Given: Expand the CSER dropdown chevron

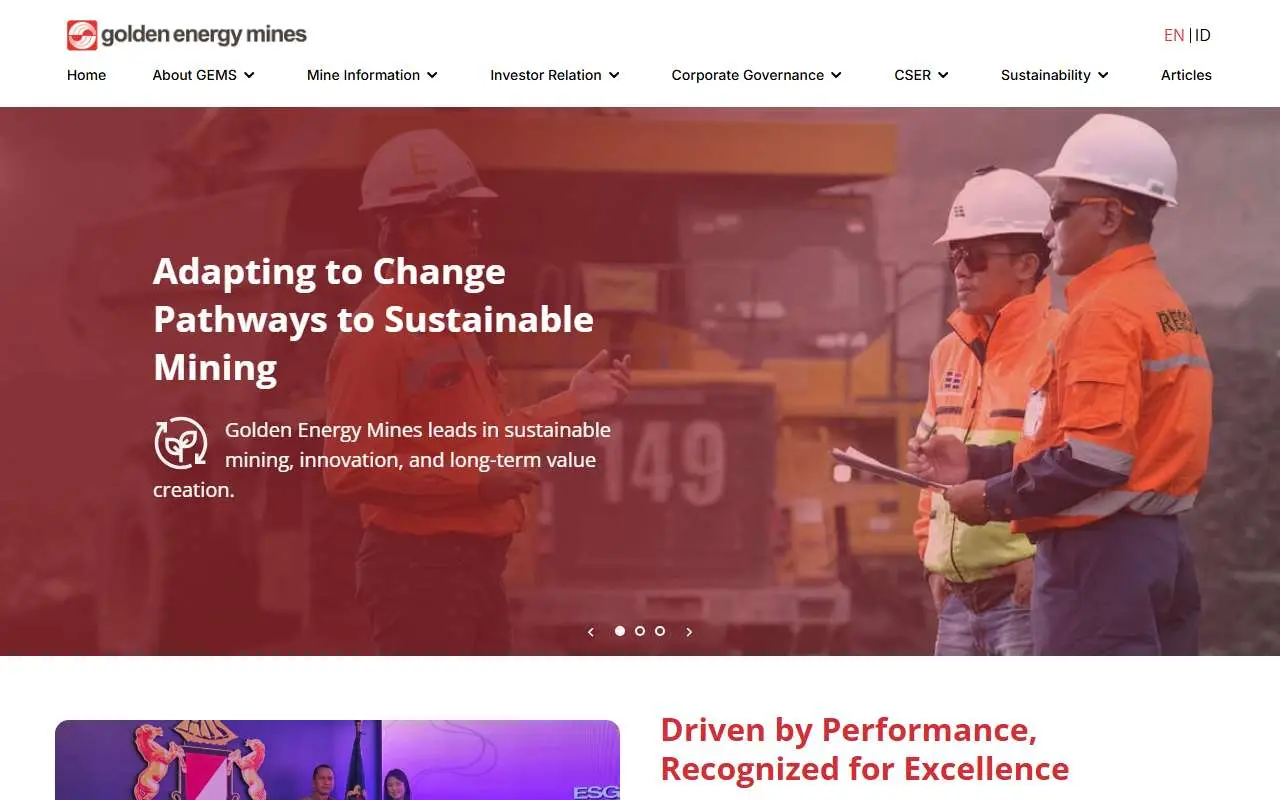Looking at the screenshot, I should tap(943, 75).
